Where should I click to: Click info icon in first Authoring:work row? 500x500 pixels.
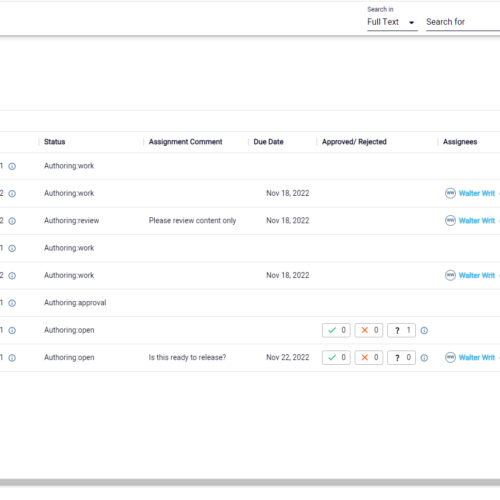click(x=12, y=166)
